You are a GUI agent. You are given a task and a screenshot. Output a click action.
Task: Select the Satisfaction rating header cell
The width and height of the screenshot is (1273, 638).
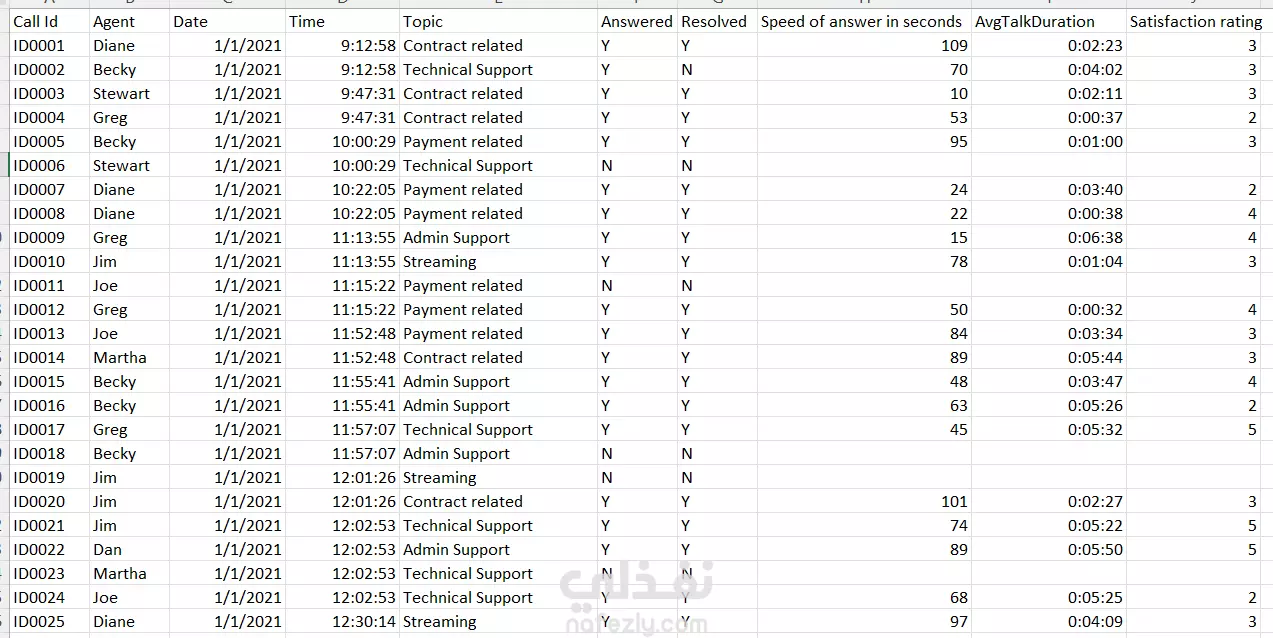point(1199,21)
